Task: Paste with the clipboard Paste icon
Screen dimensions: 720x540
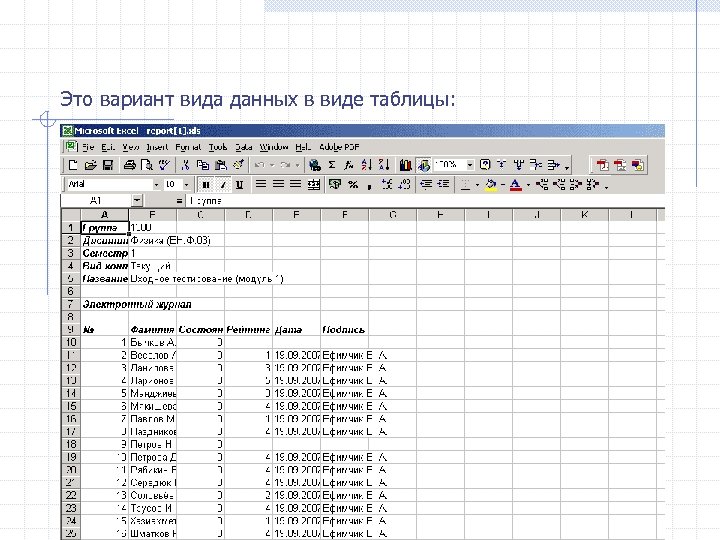Action: 221,165
